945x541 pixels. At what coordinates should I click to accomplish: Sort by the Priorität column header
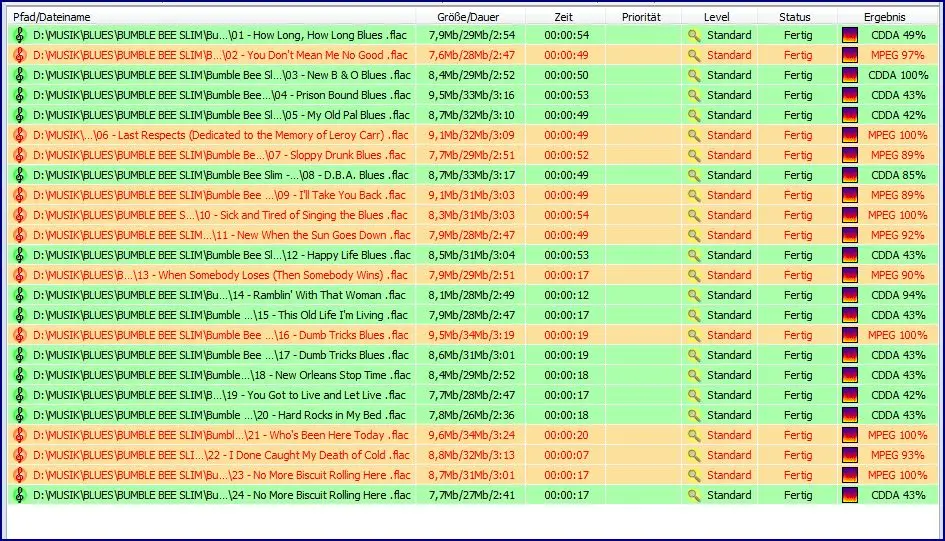(x=643, y=17)
